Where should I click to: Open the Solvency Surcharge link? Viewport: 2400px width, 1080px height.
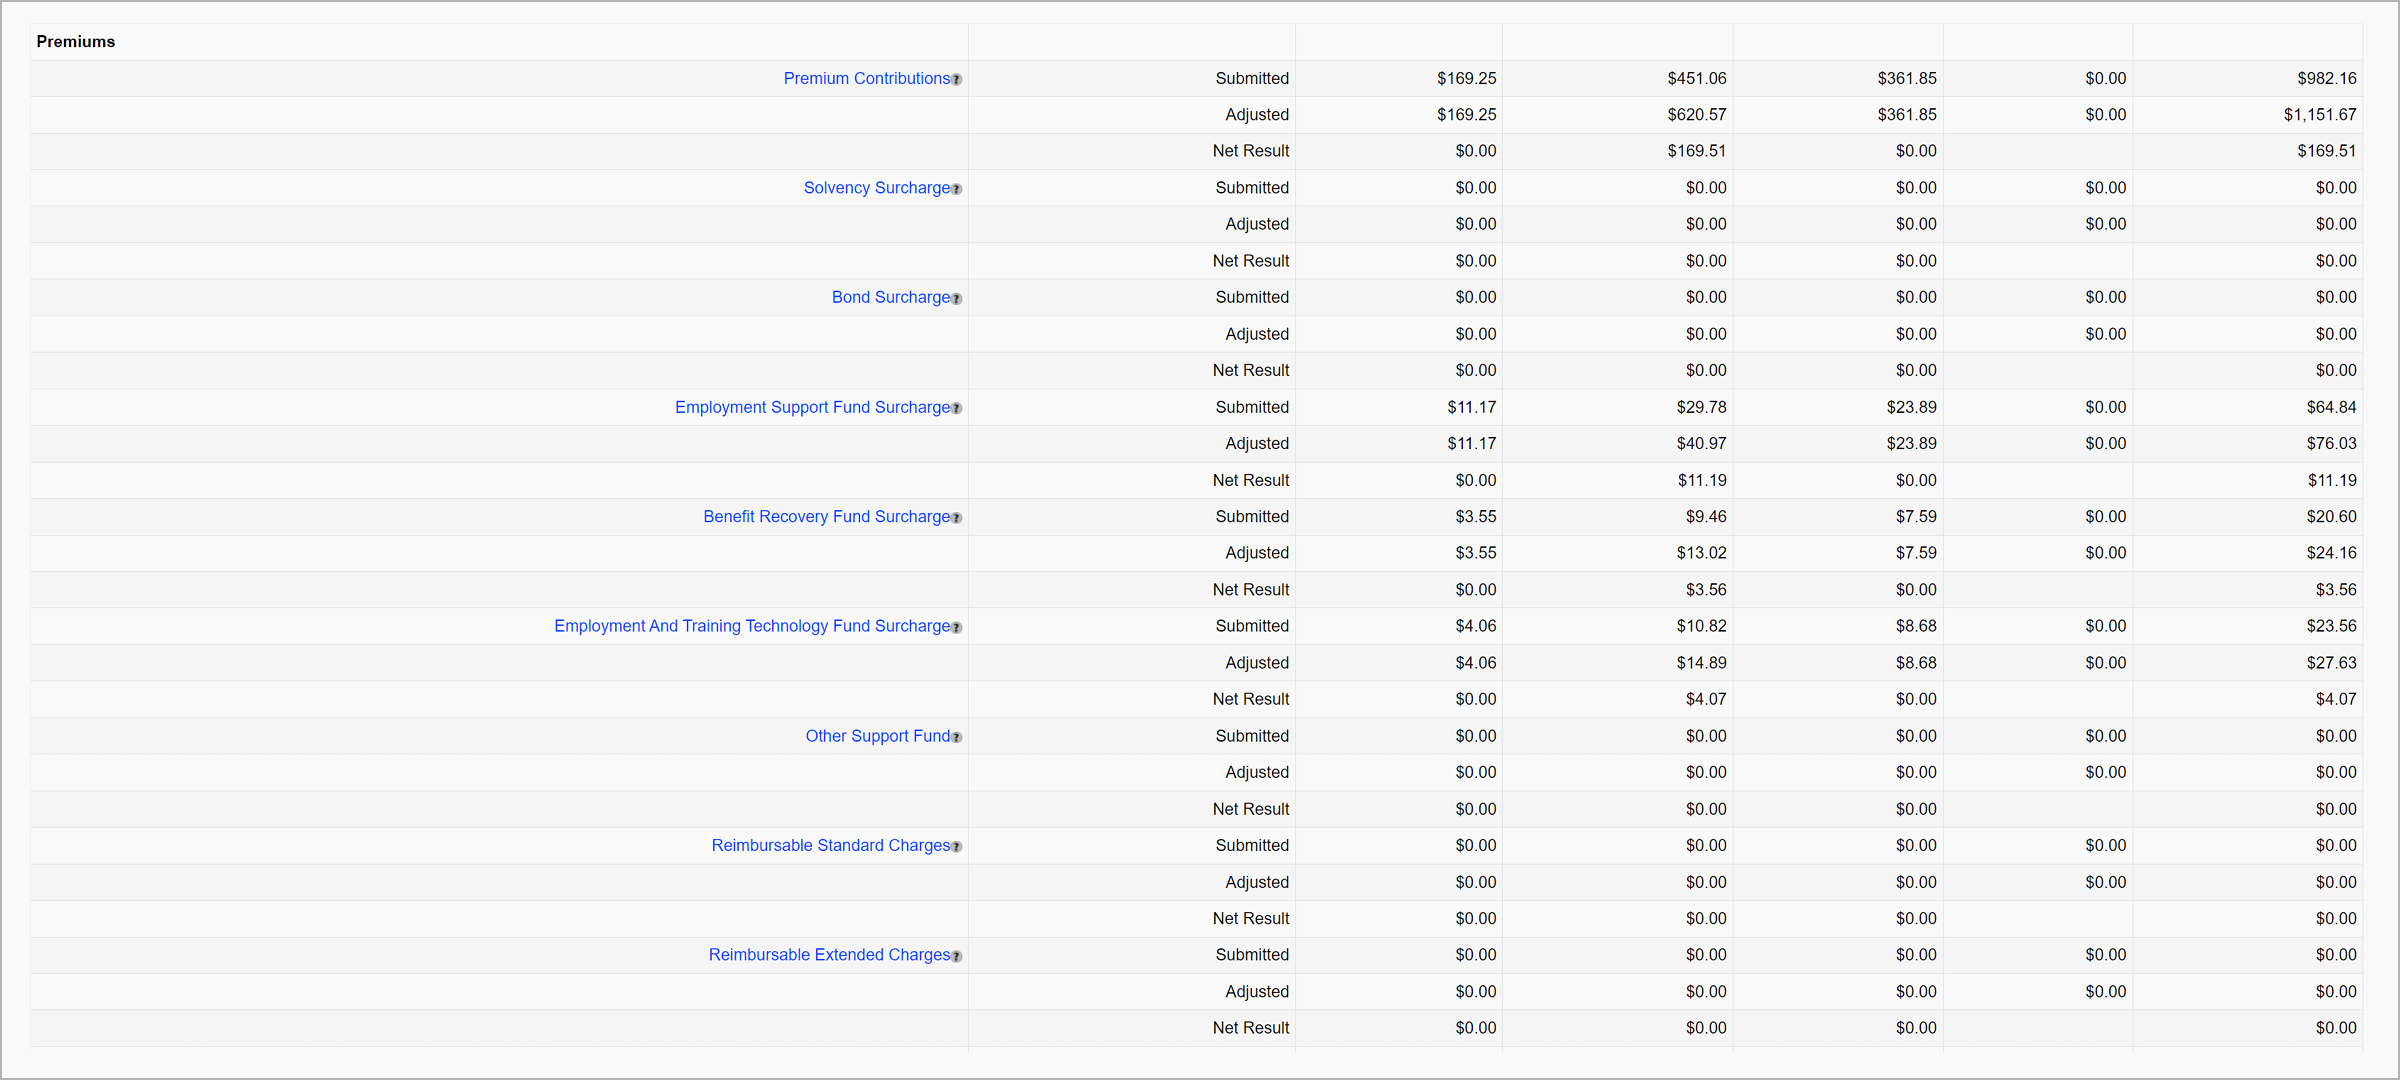coord(876,188)
